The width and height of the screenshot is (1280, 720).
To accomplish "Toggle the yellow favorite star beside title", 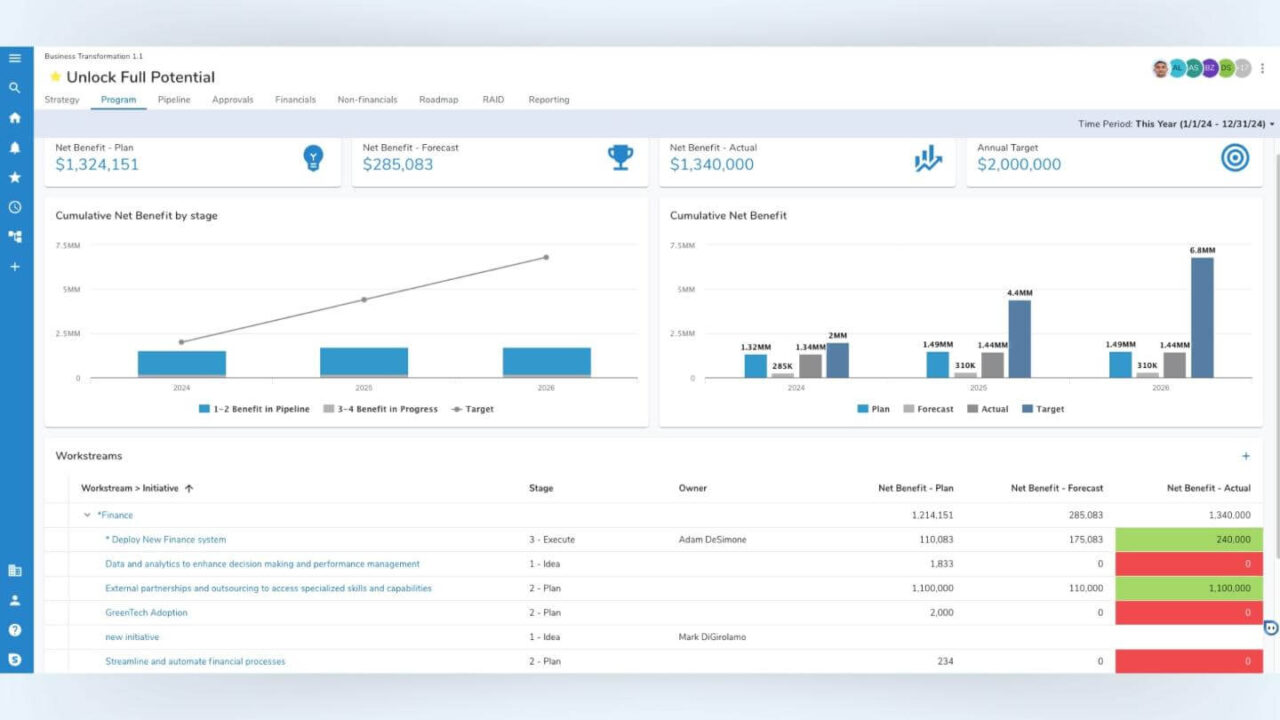I will pos(55,77).
